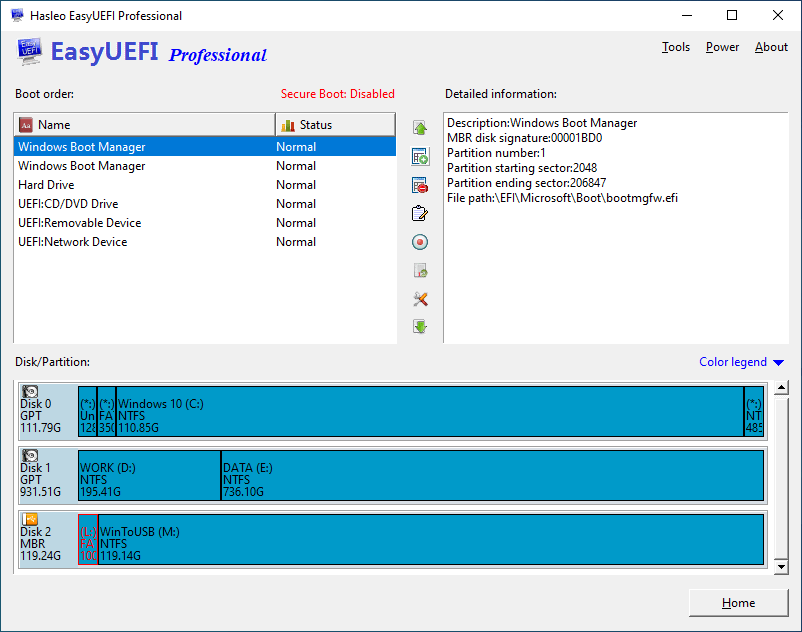Edit the Windows Boot Manager entry
Image resolution: width=802 pixels, height=632 pixels.
pos(420,212)
